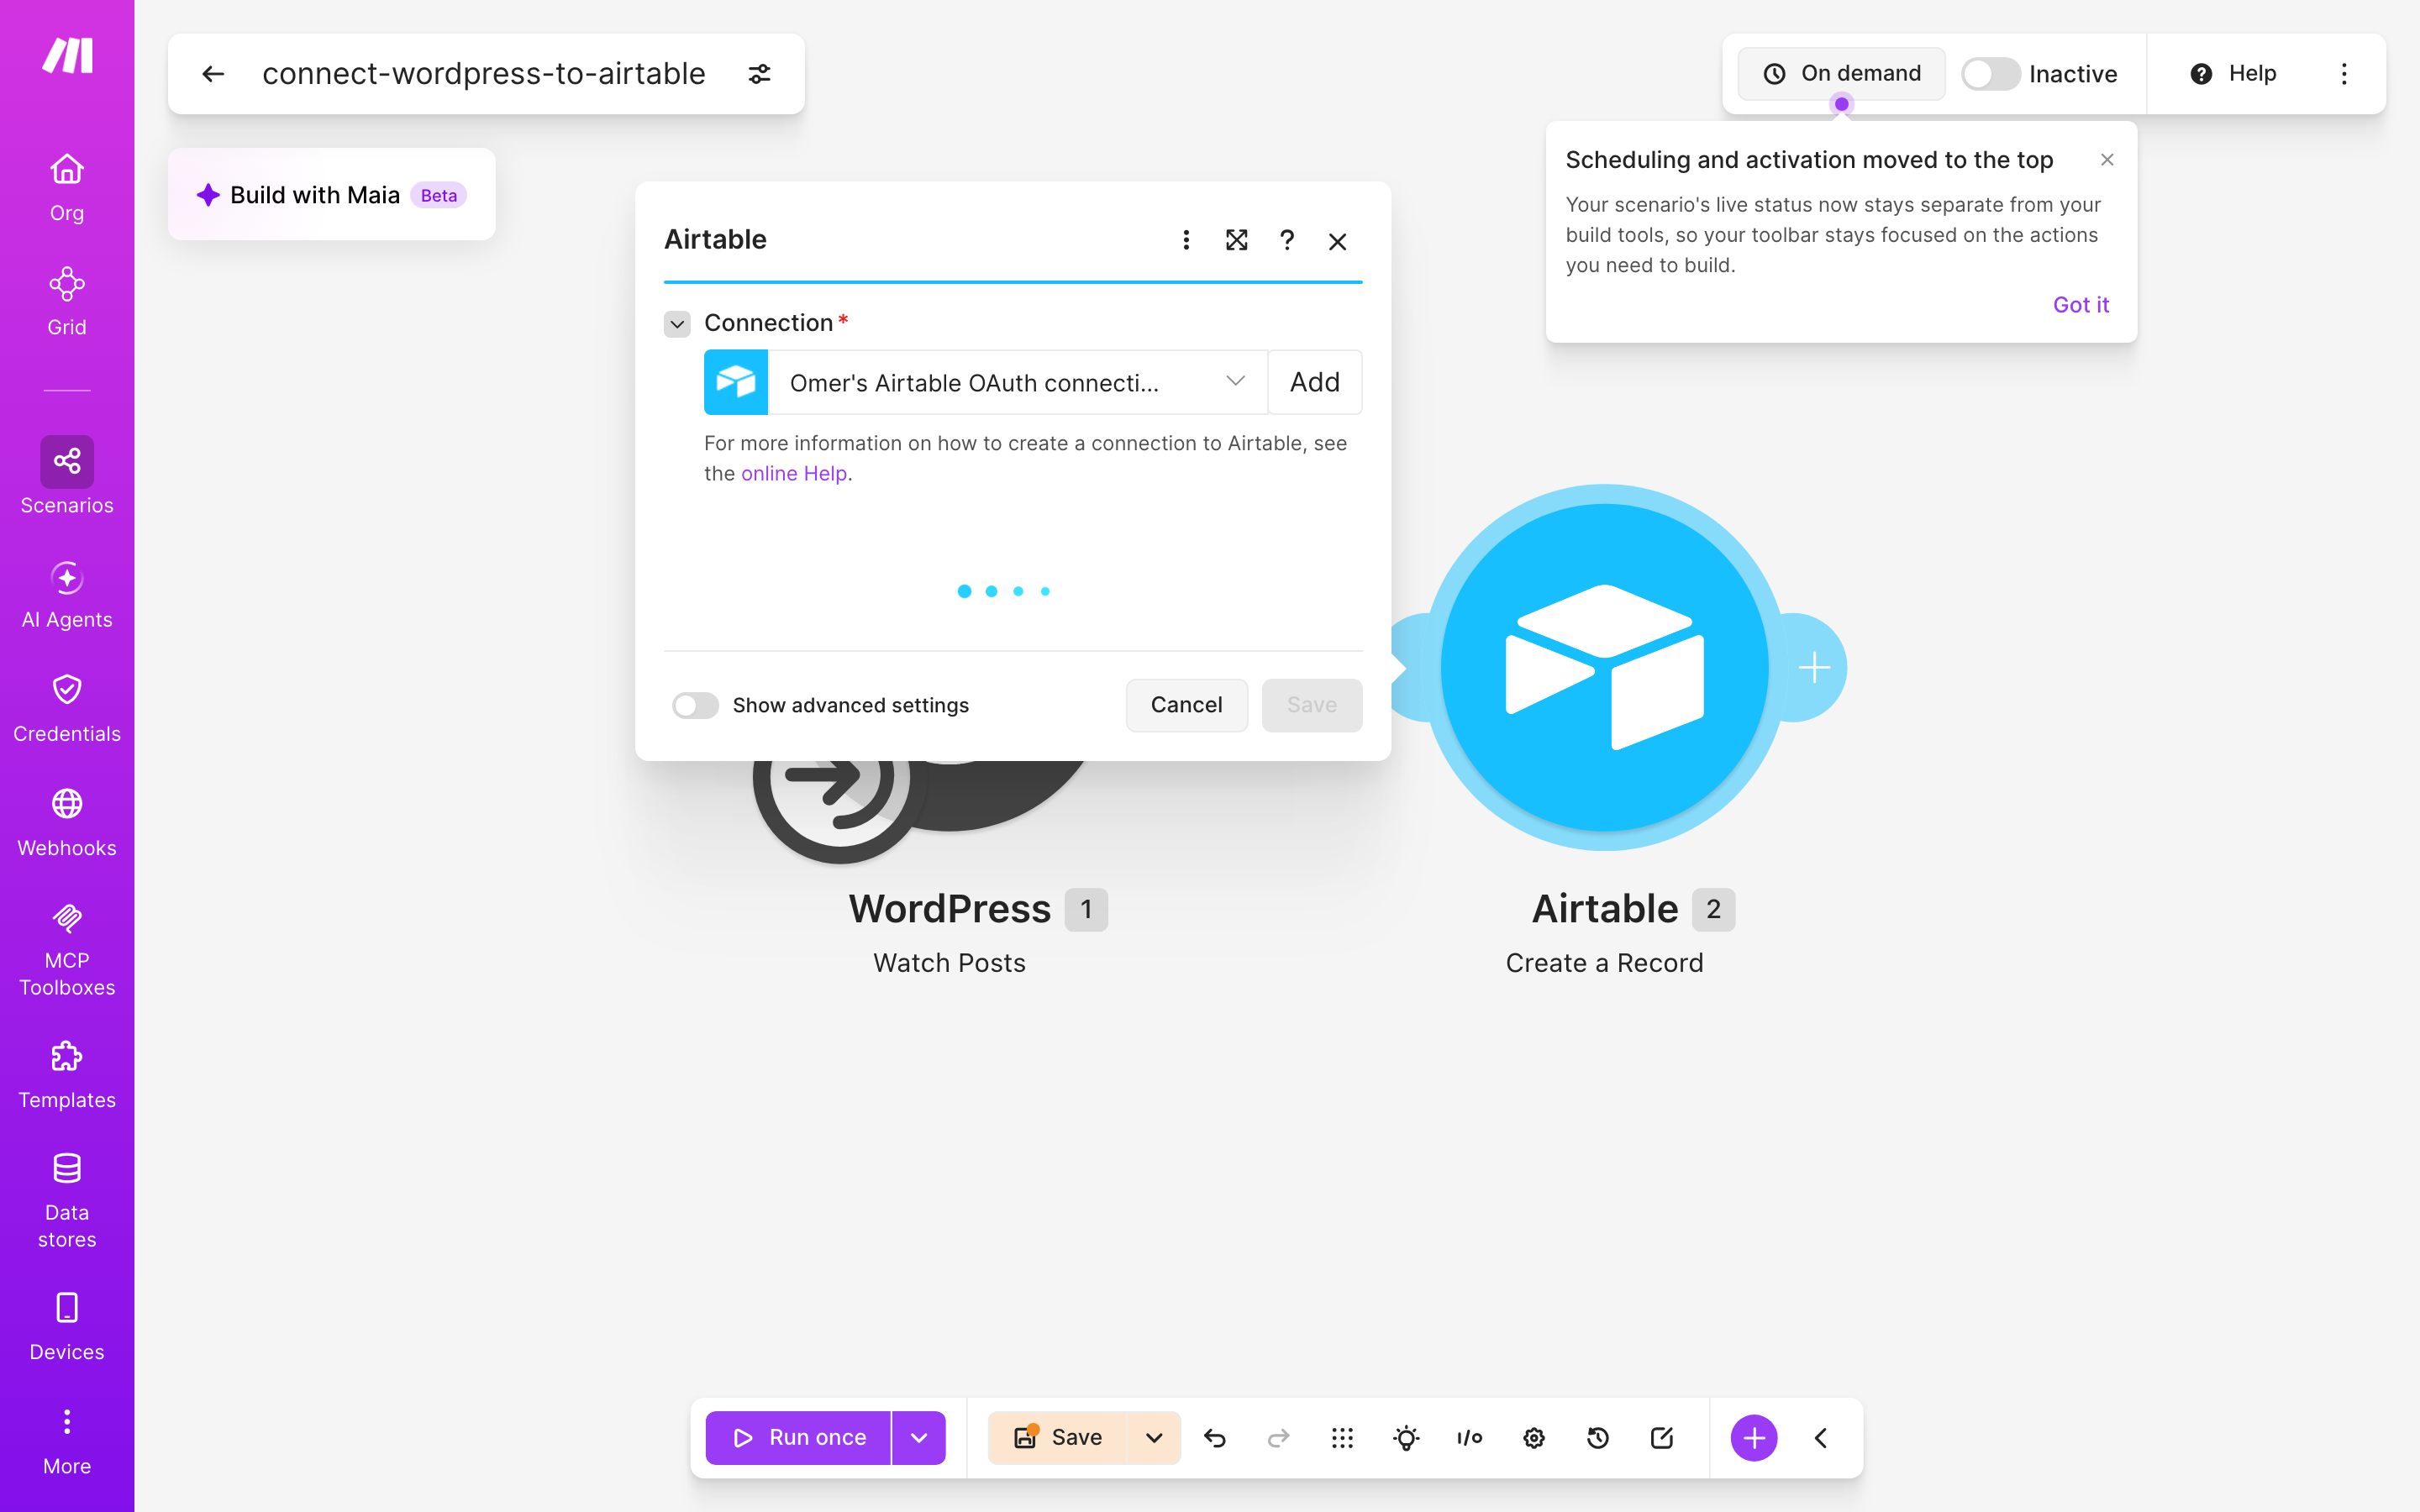2420x1512 pixels.
Task: Open scenario settings sliders icon
Action: pyautogui.click(x=760, y=74)
